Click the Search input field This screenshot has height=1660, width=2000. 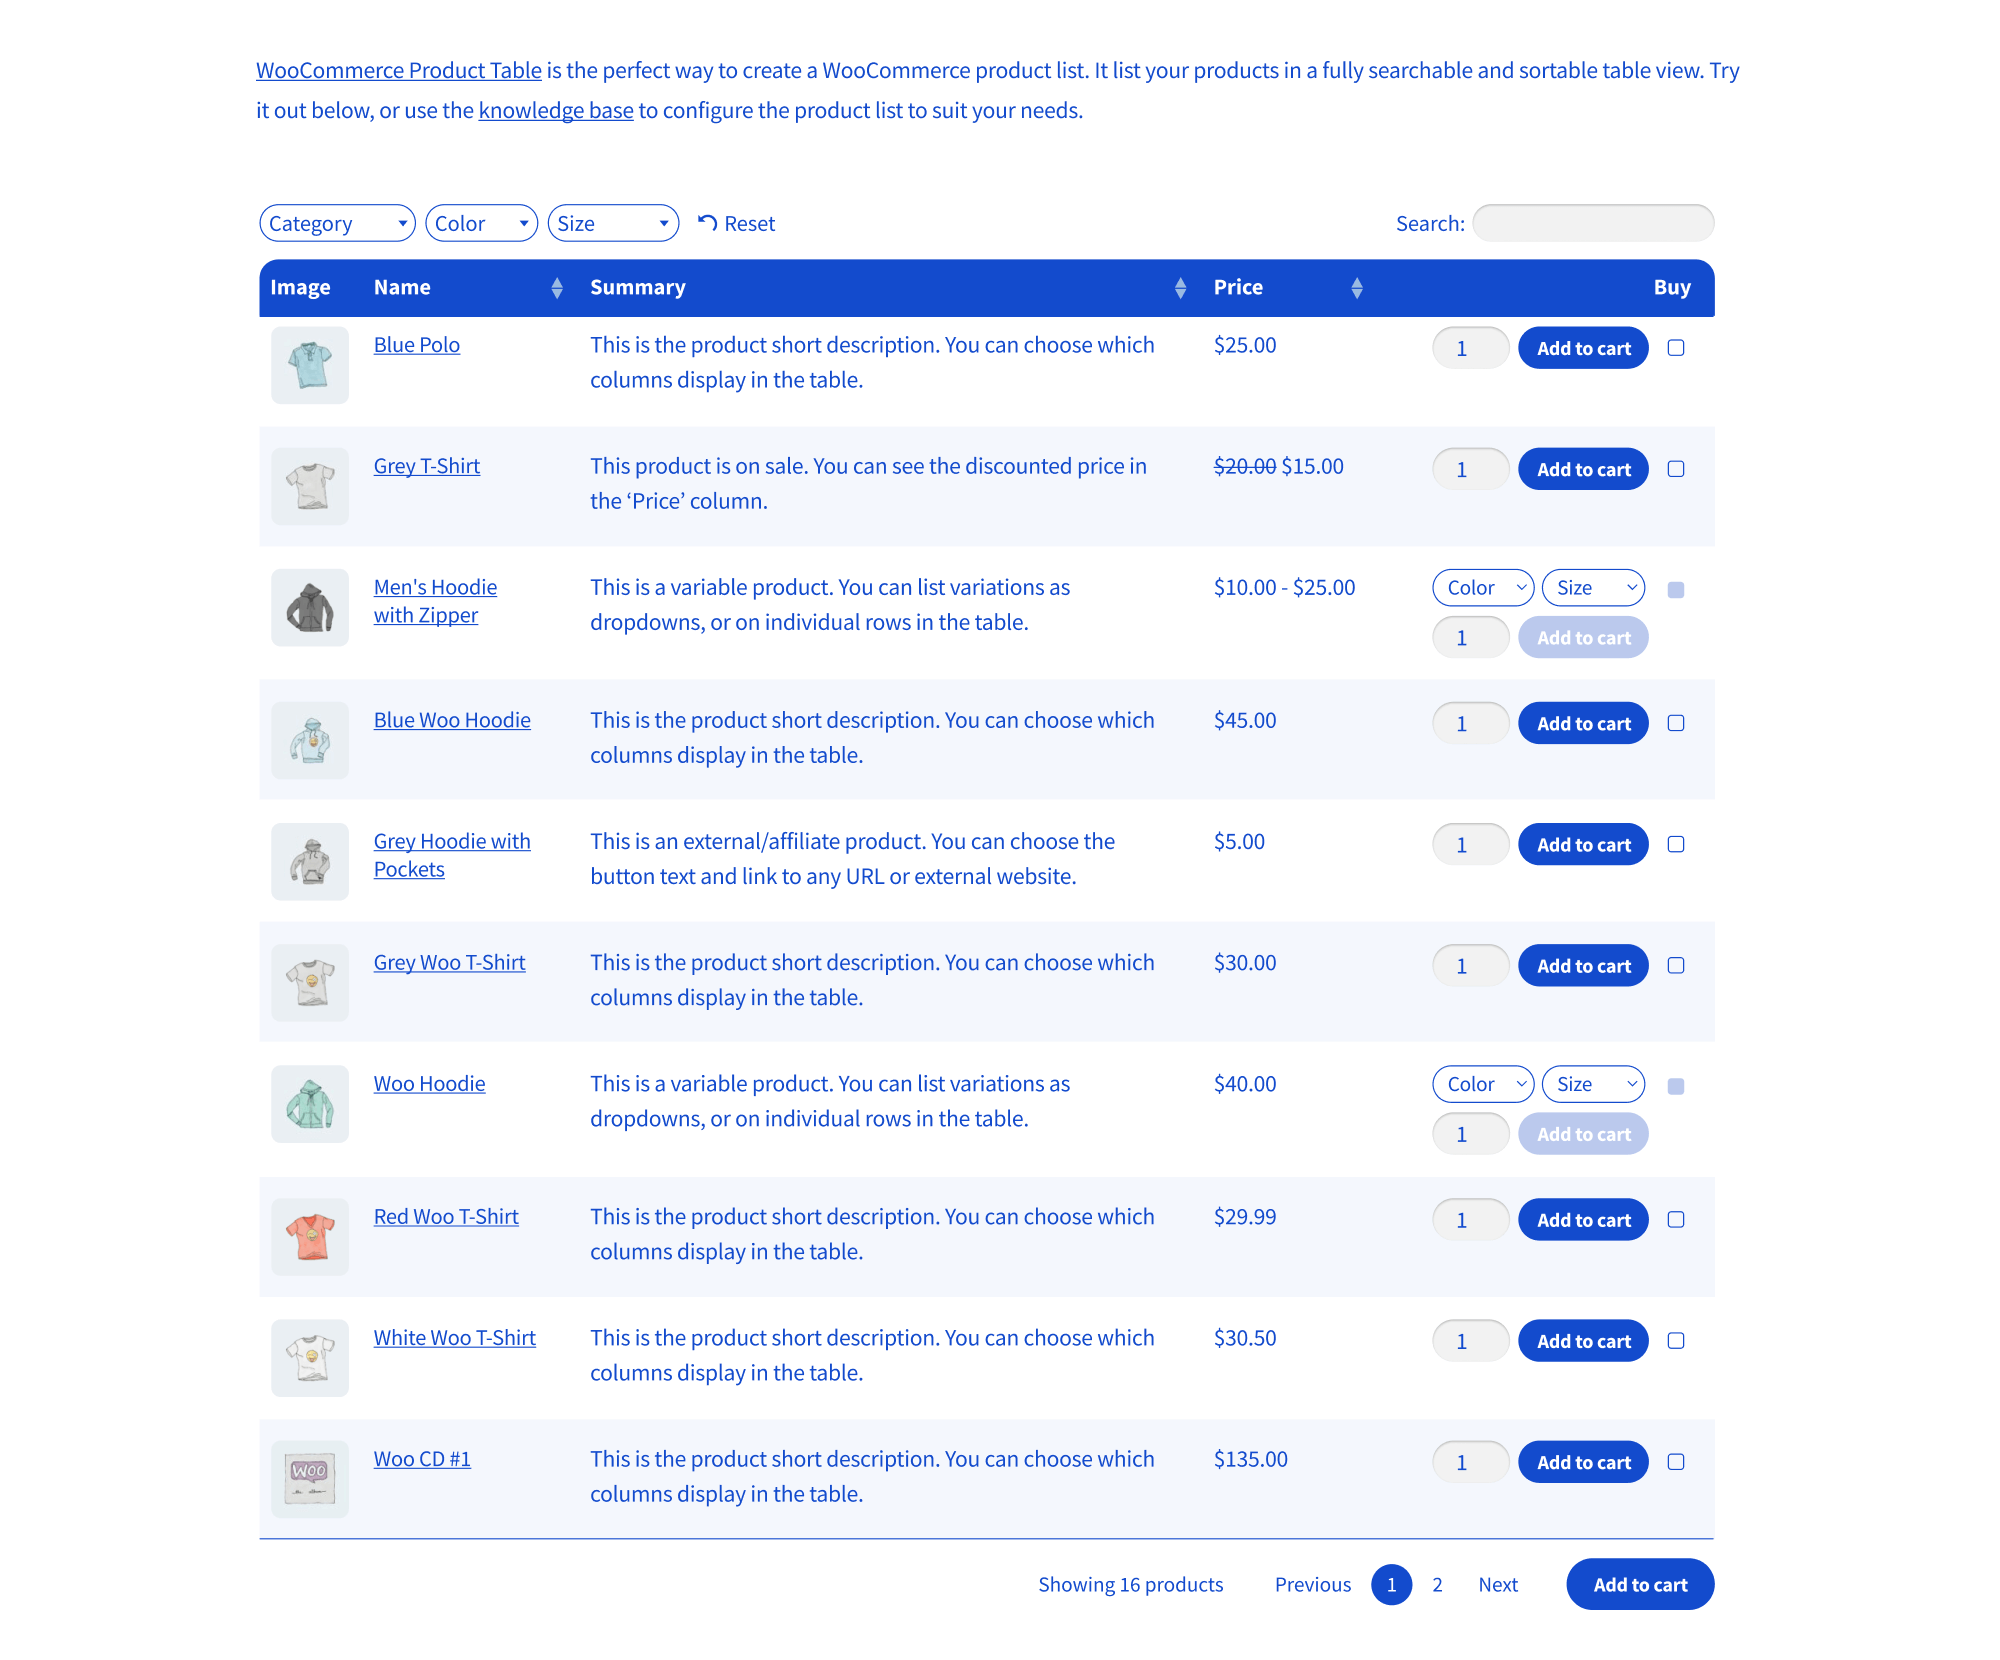pos(1593,223)
